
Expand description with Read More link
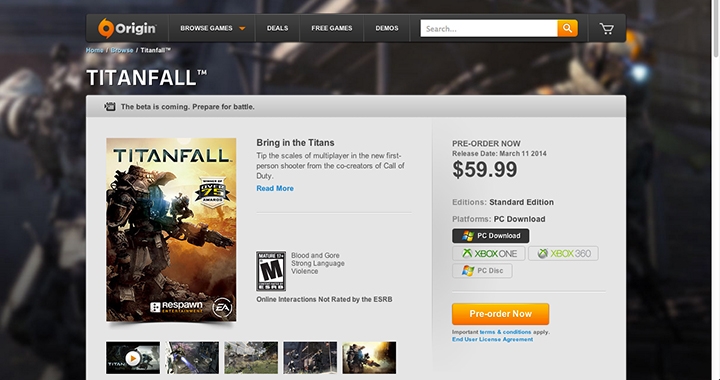click(275, 188)
